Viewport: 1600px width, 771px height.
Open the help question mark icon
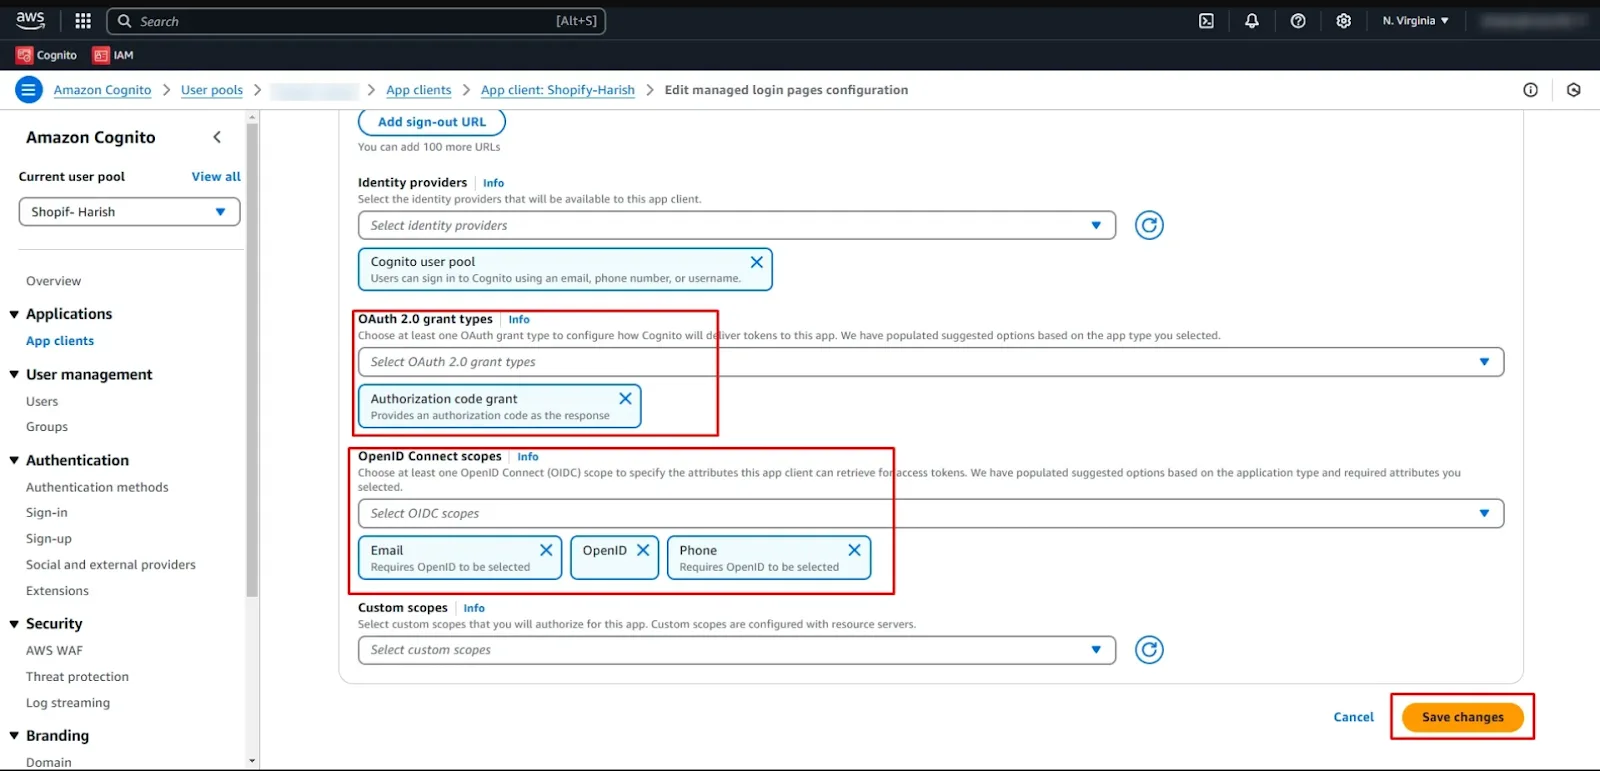pyautogui.click(x=1298, y=21)
